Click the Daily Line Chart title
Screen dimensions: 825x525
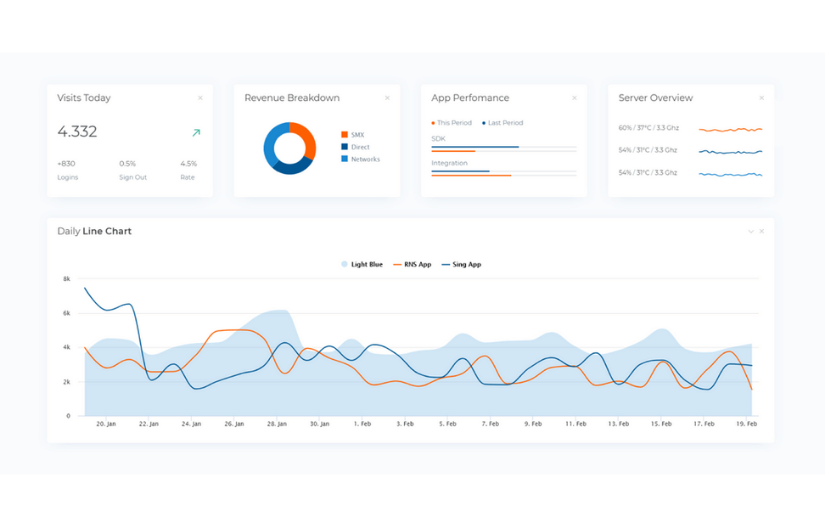click(94, 231)
